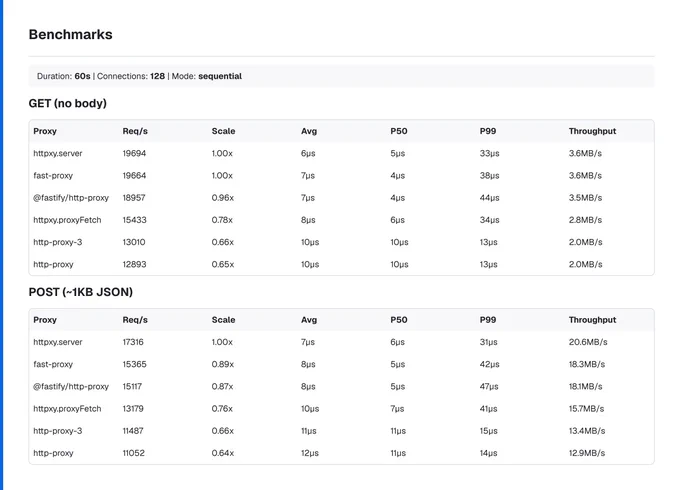Click the 0.65x scale value
The height and width of the screenshot is (490, 680).
(x=223, y=264)
